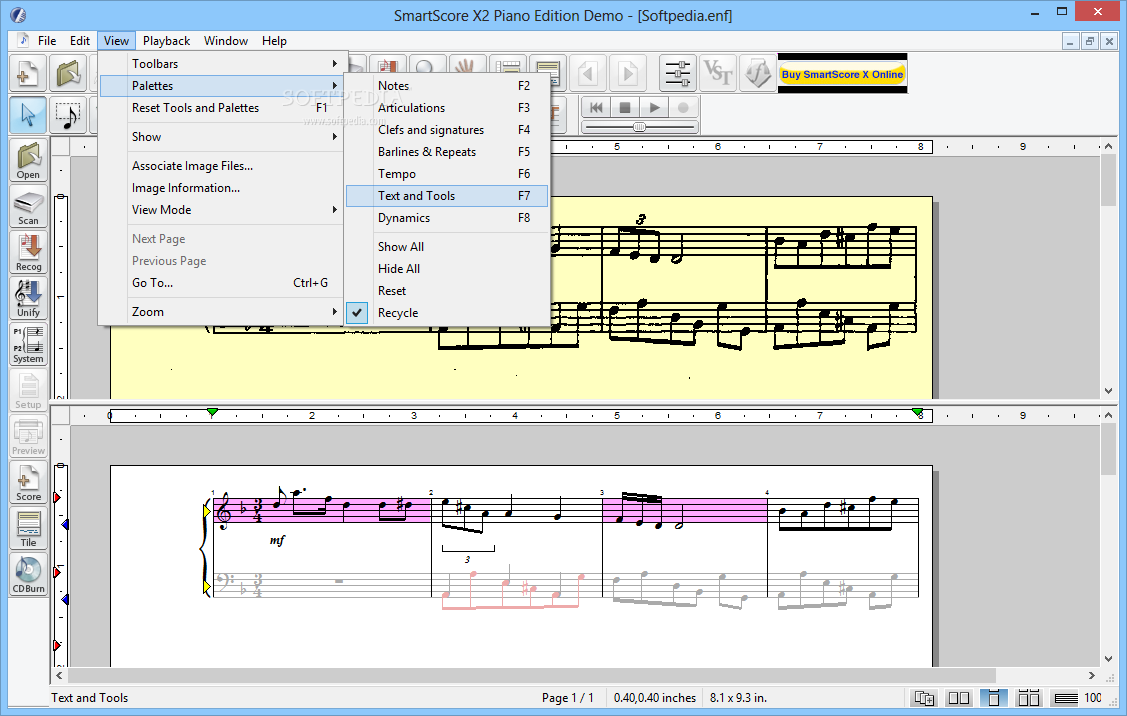The width and height of the screenshot is (1127, 716).
Task: Click the Recog button in left sidebar
Action: (x=28, y=253)
